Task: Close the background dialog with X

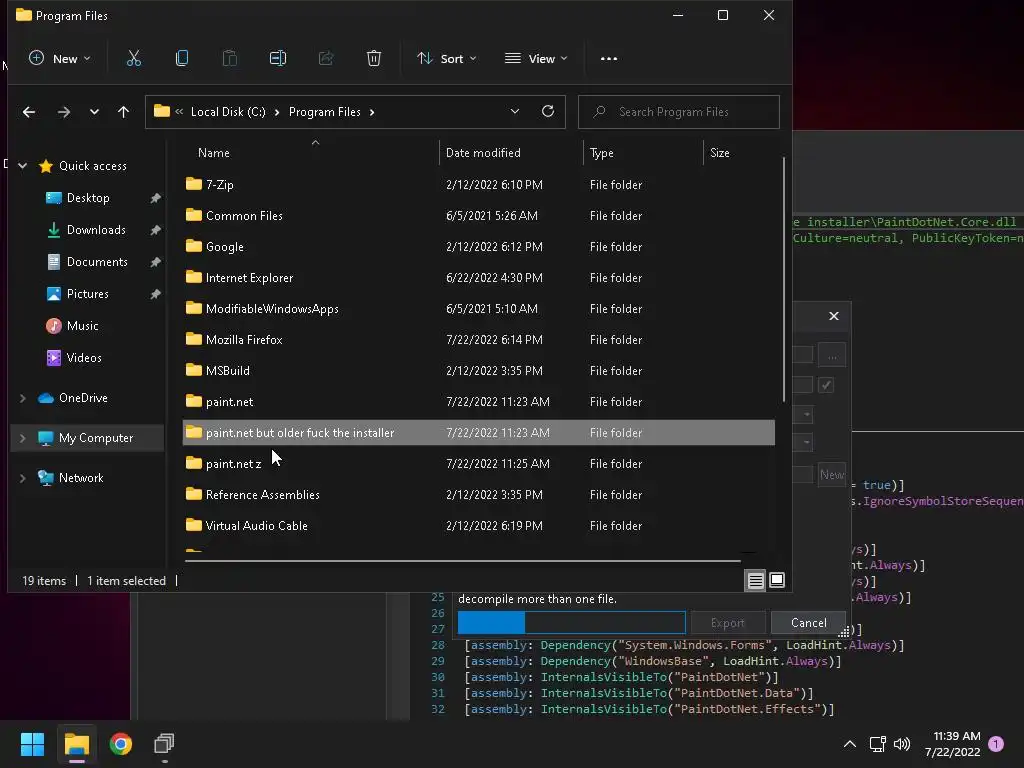Action: pos(834,316)
